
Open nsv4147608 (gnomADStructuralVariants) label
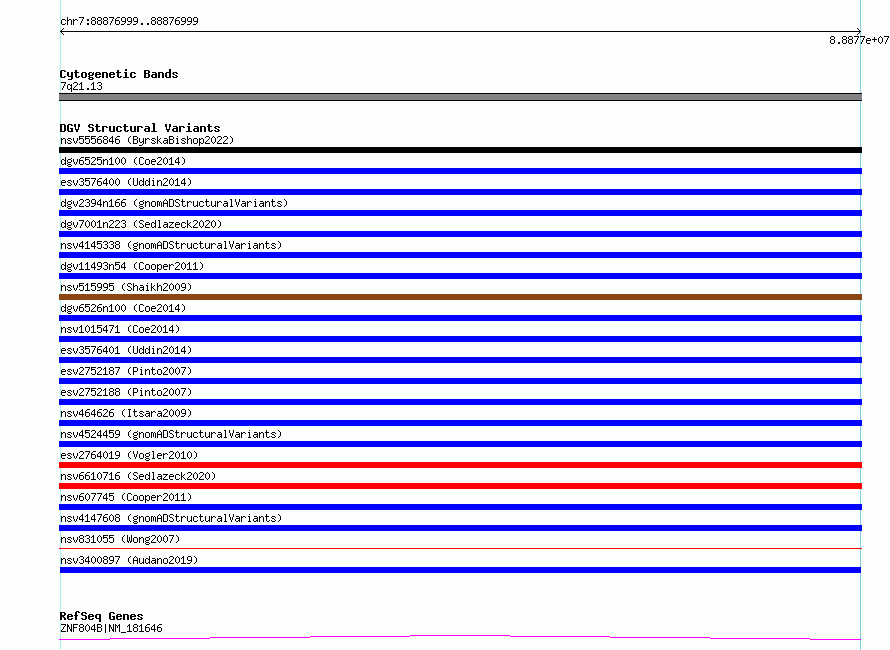(171, 518)
